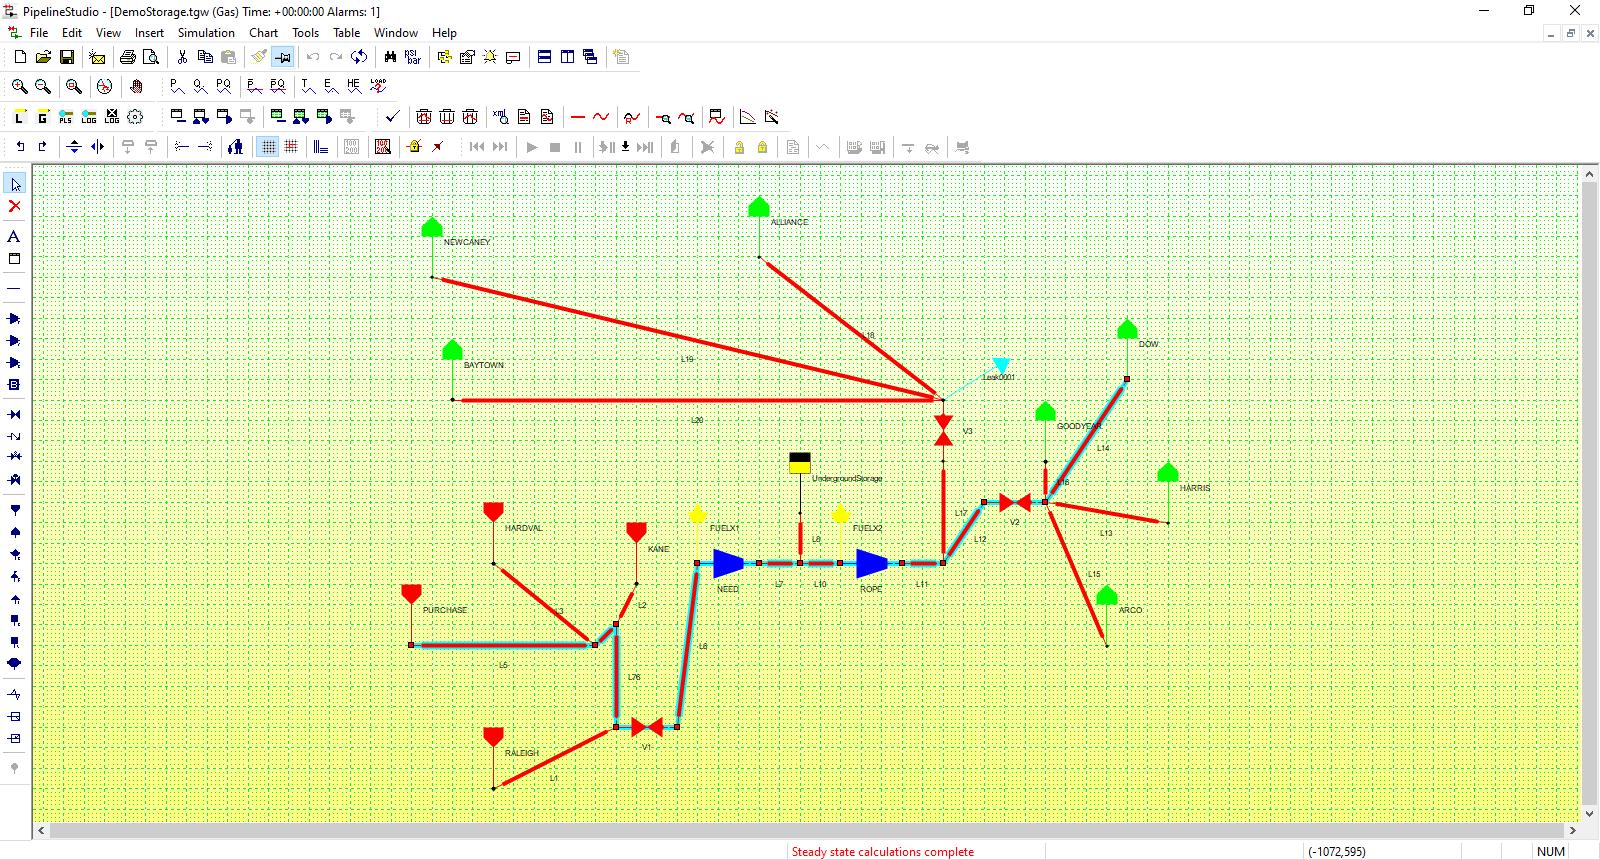1600x860 pixels.
Task: Open the Help menu
Action: coord(444,33)
